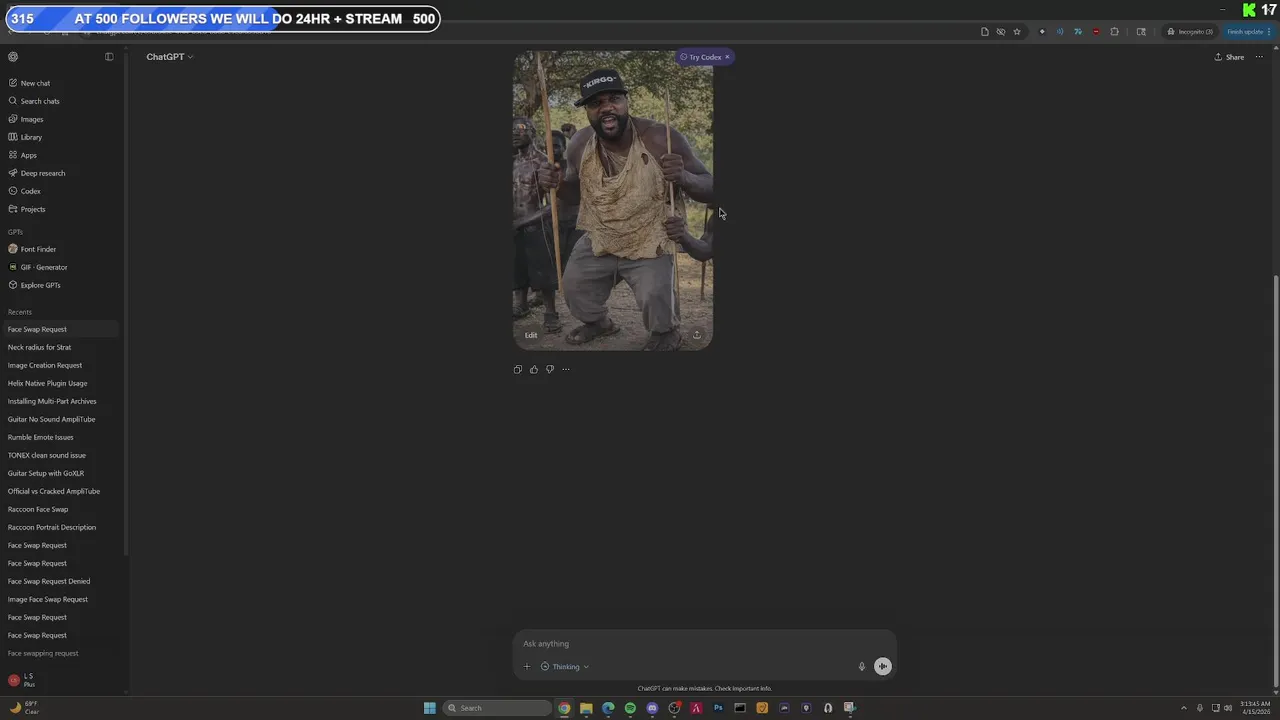Click Edit on the generated image

(x=531, y=335)
